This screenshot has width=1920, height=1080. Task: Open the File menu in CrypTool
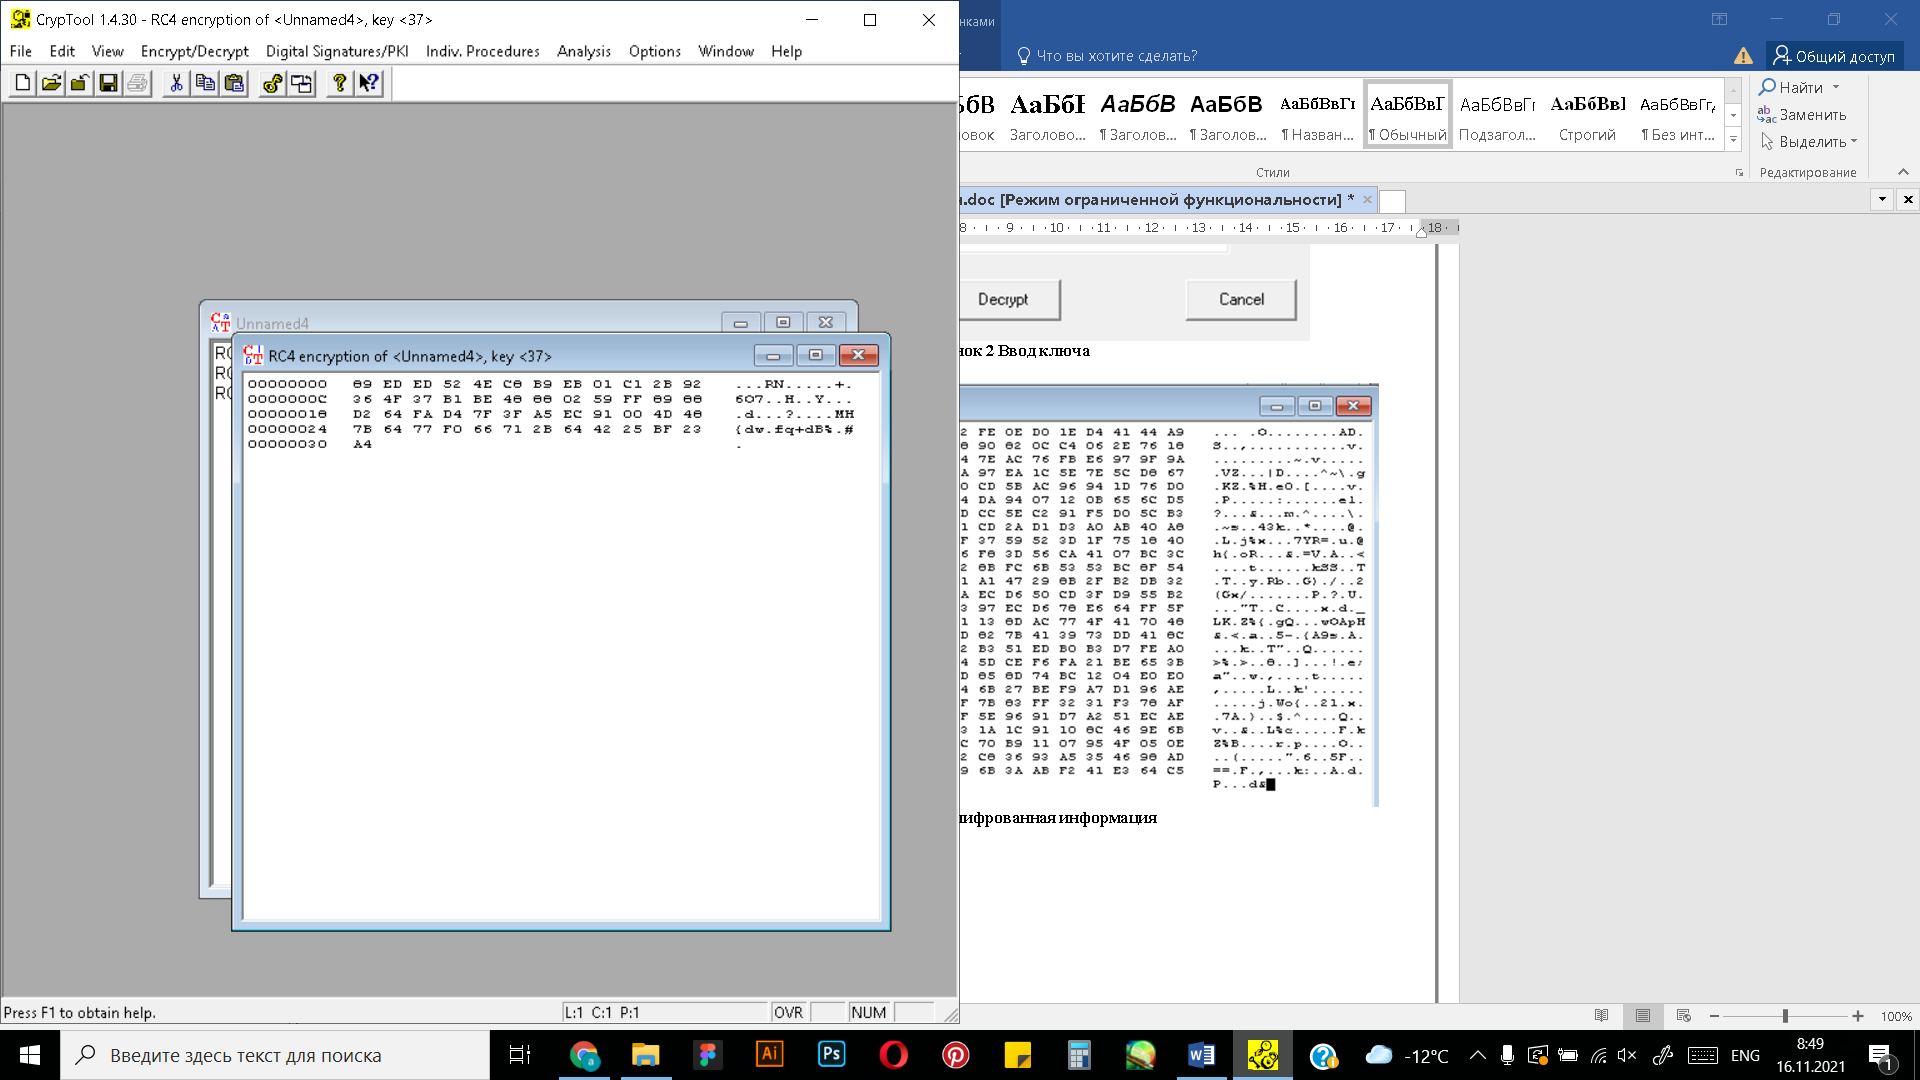pyautogui.click(x=21, y=51)
